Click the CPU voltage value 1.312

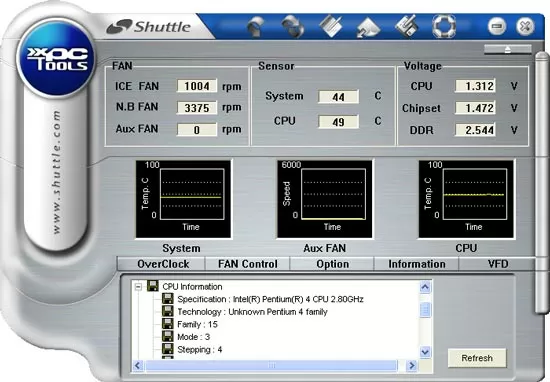(x=475, y=86)
